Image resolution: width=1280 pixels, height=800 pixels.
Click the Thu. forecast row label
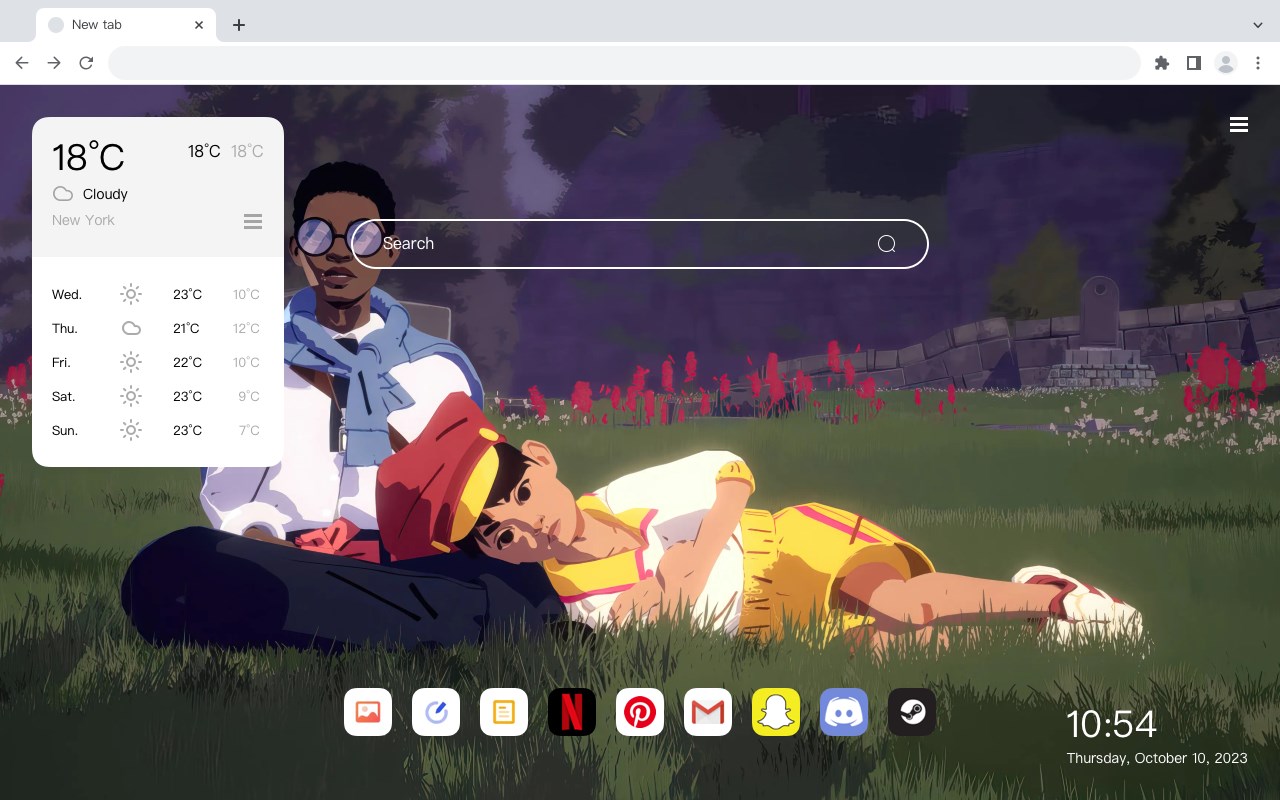click(x=65, y=328)
